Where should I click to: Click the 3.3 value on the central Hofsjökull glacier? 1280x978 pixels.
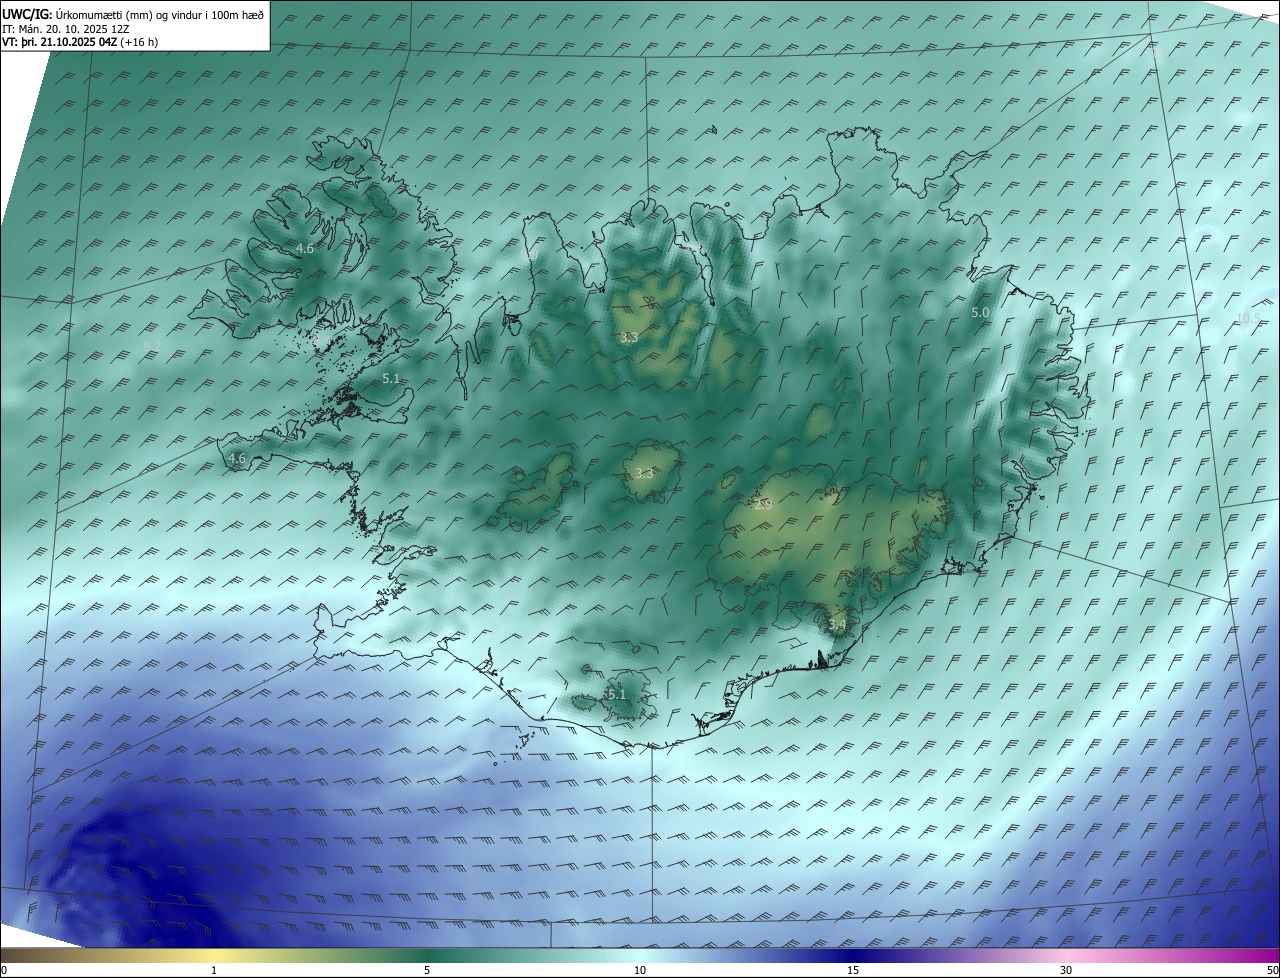click(644, 473)
